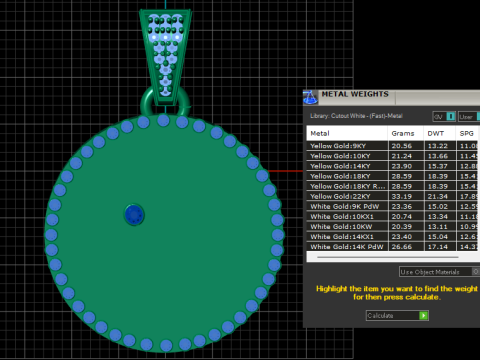
Task: Click the 23.36 grams cell
Action: [x=406, y=206]
